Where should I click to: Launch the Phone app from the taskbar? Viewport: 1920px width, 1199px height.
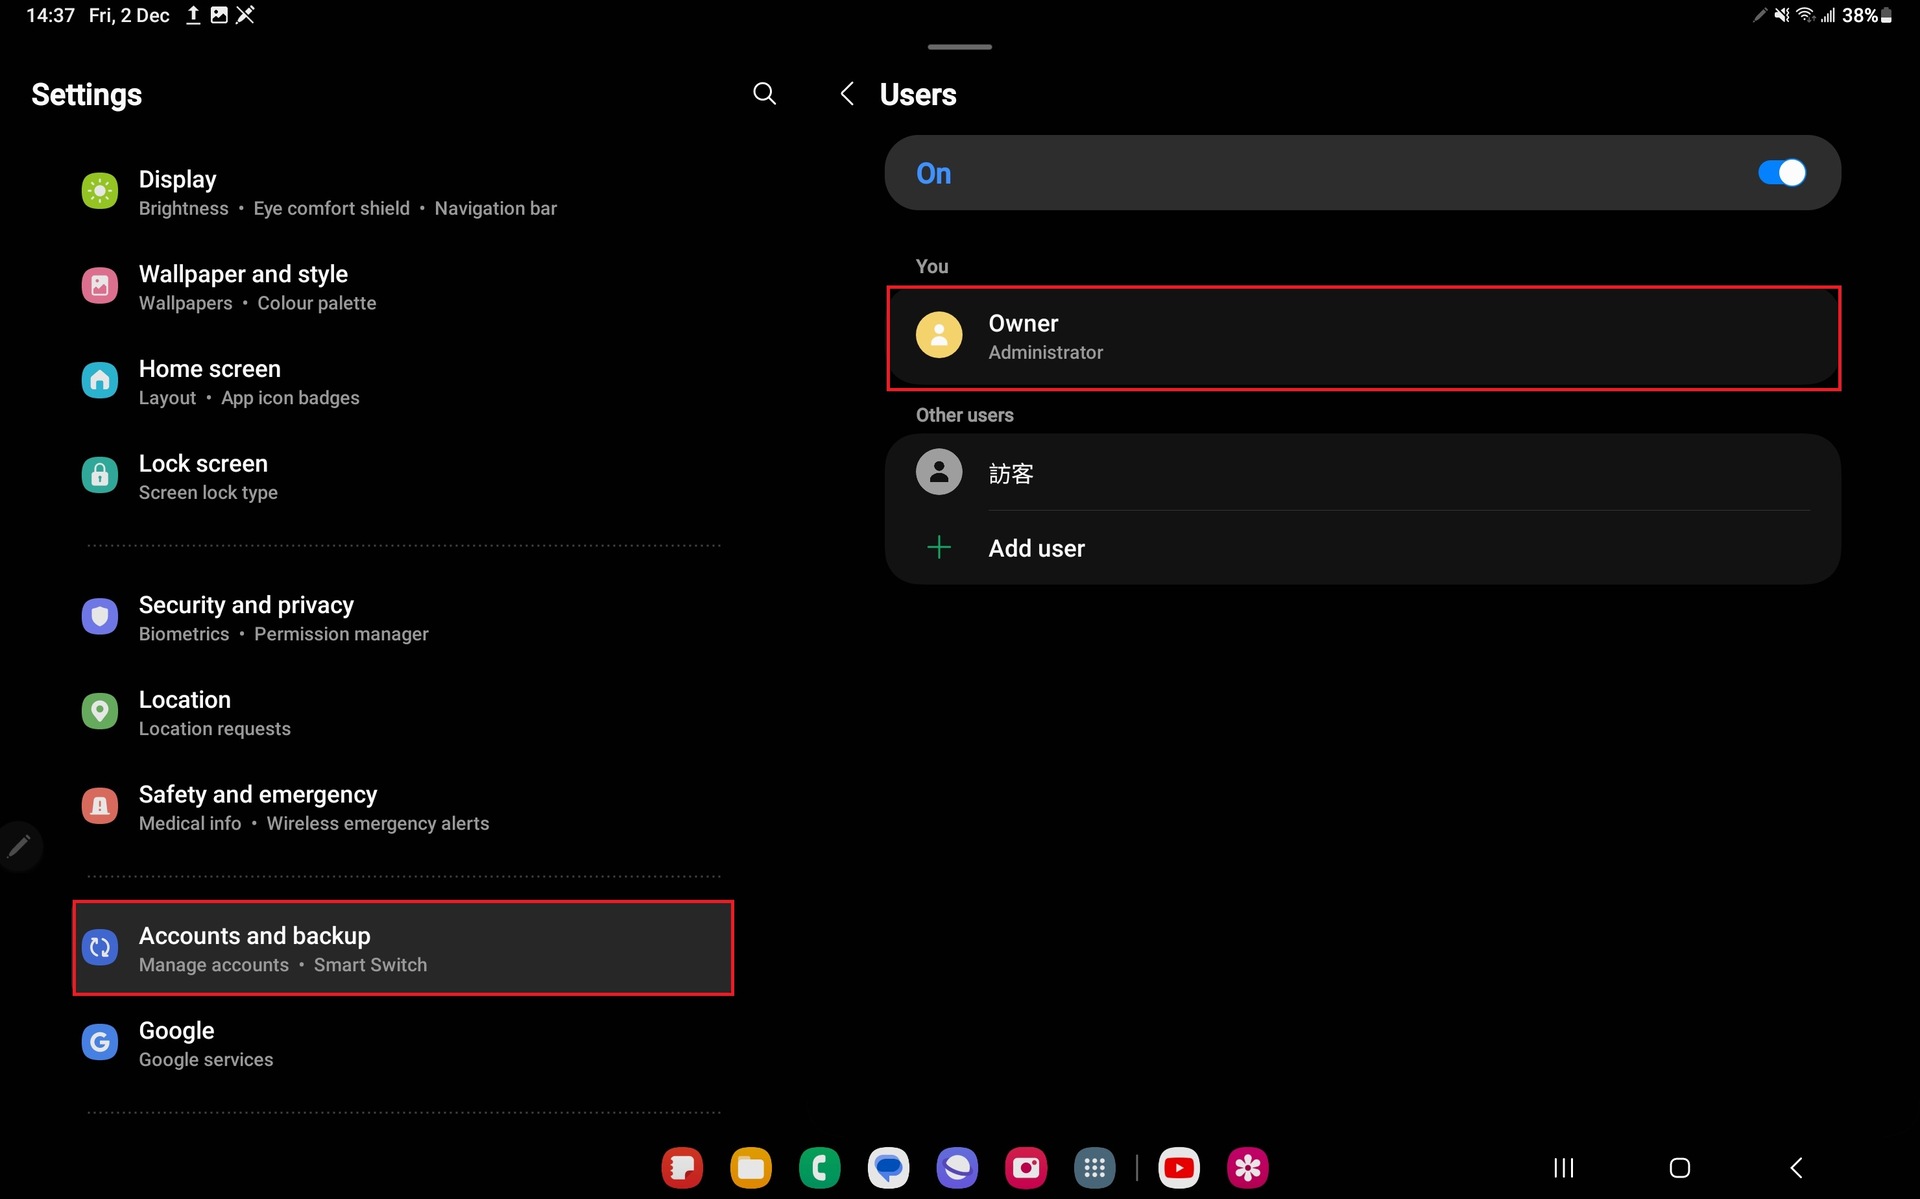point(819,1167)
